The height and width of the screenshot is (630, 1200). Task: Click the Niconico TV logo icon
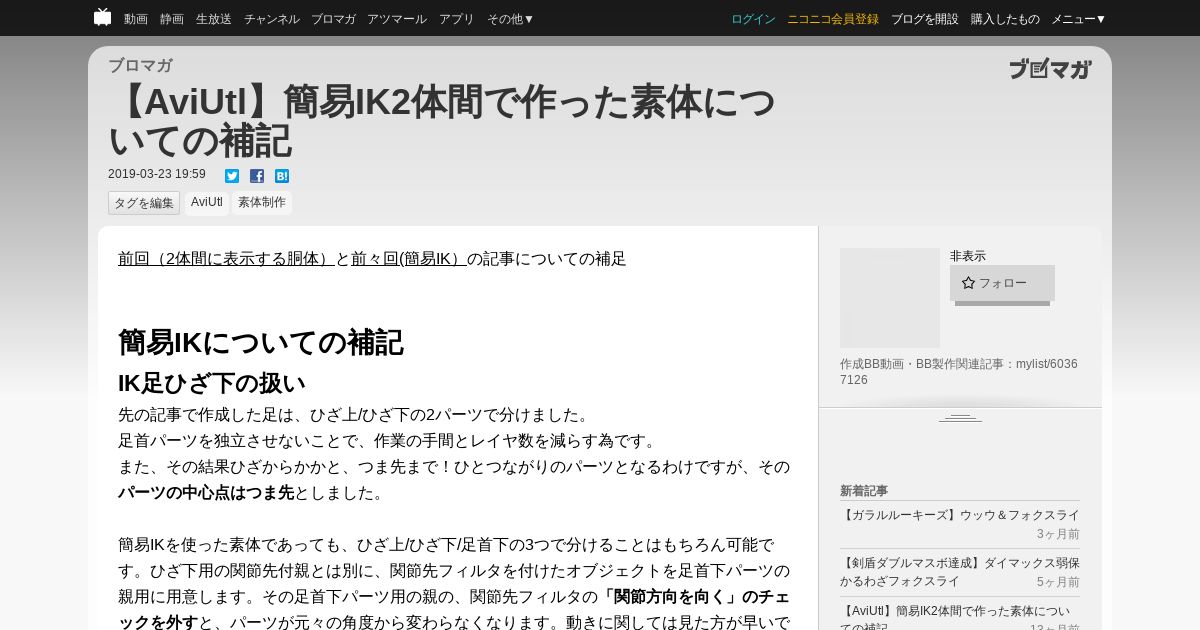pyautogui.click(x=102, y=17)
